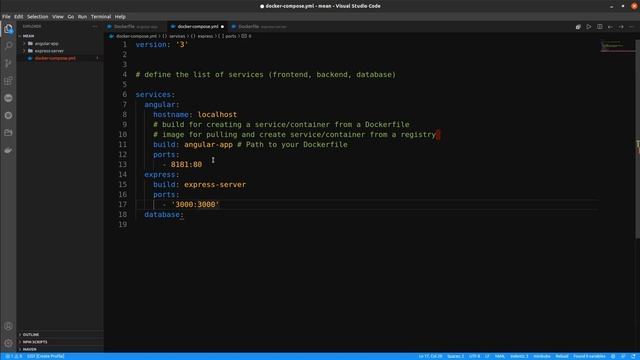Open the Docker view whale icon
640x360 pixels.
coord(8,150)
